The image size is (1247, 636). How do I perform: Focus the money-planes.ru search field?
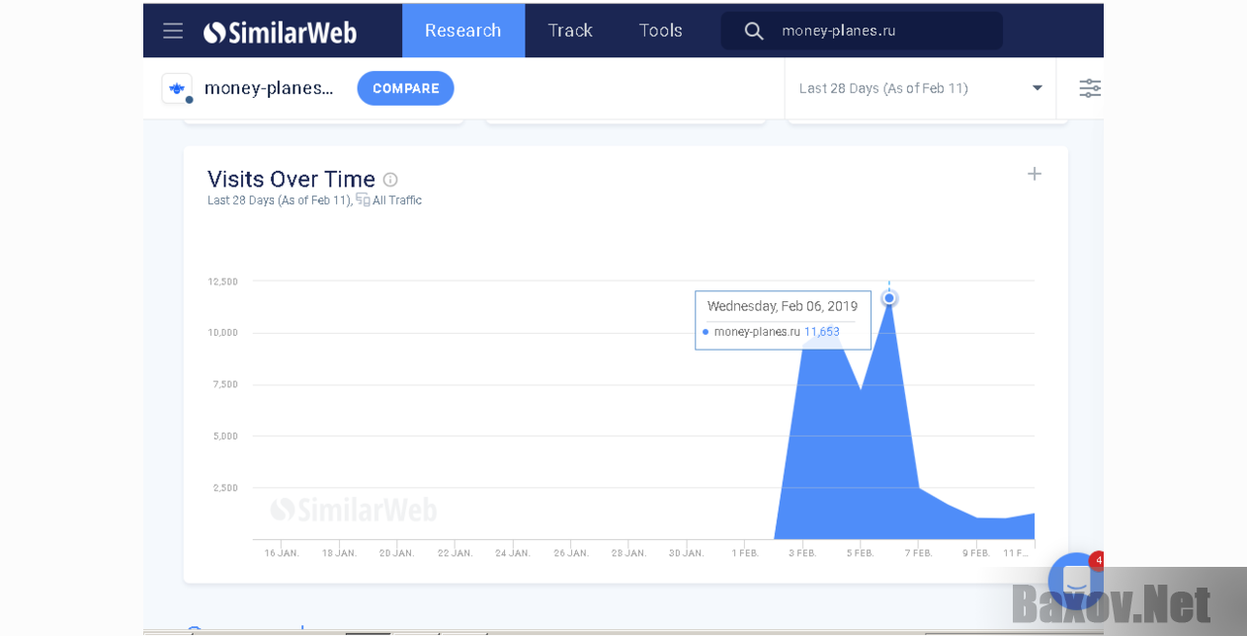pos(862,31)
